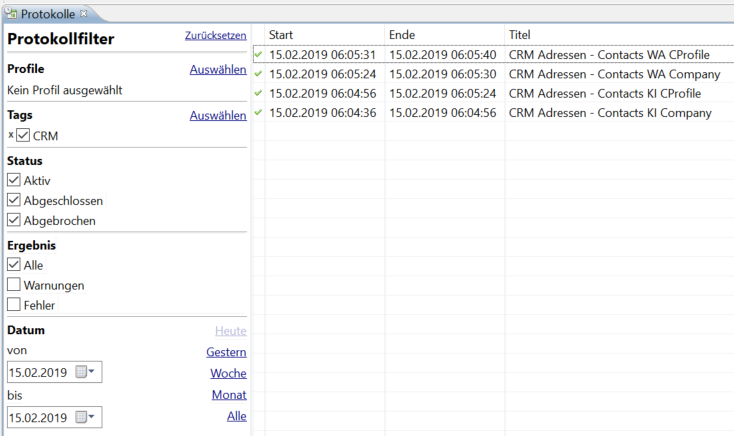This screenshot has height=436, width=734.
Task: Remove the CRM tag with the x
Action: tap(11, 135)
